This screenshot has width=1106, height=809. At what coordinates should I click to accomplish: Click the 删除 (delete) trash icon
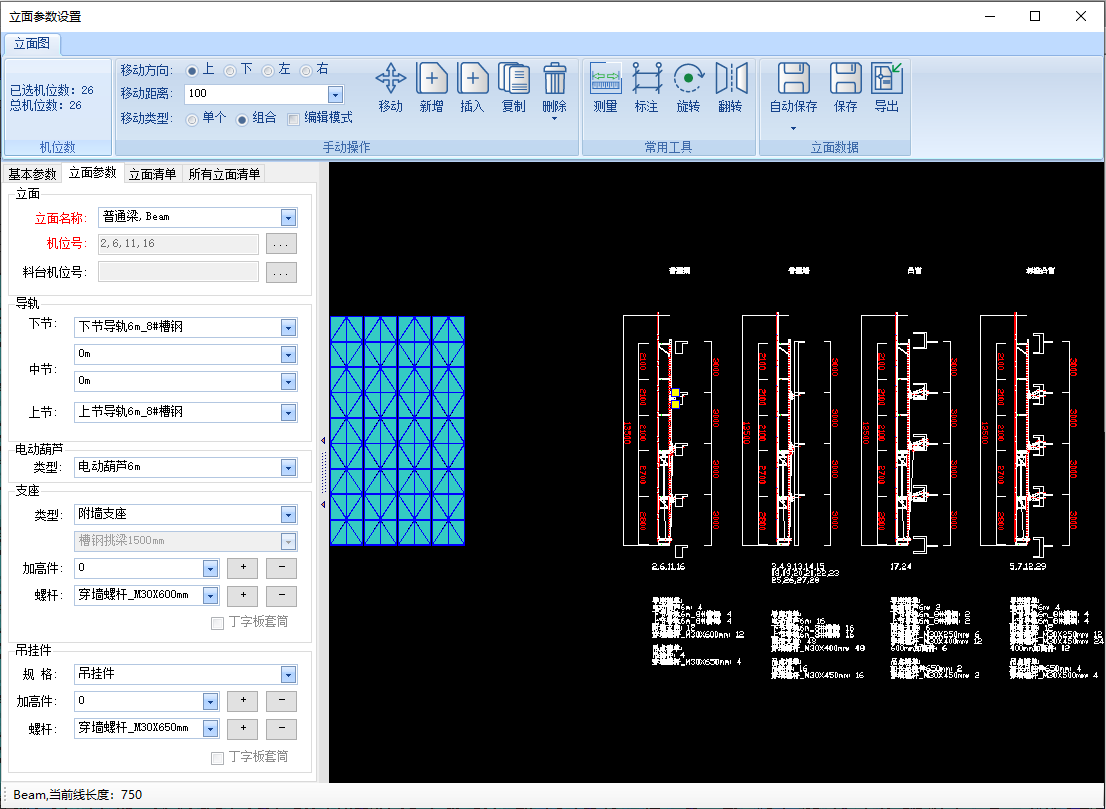coord(554,78)
